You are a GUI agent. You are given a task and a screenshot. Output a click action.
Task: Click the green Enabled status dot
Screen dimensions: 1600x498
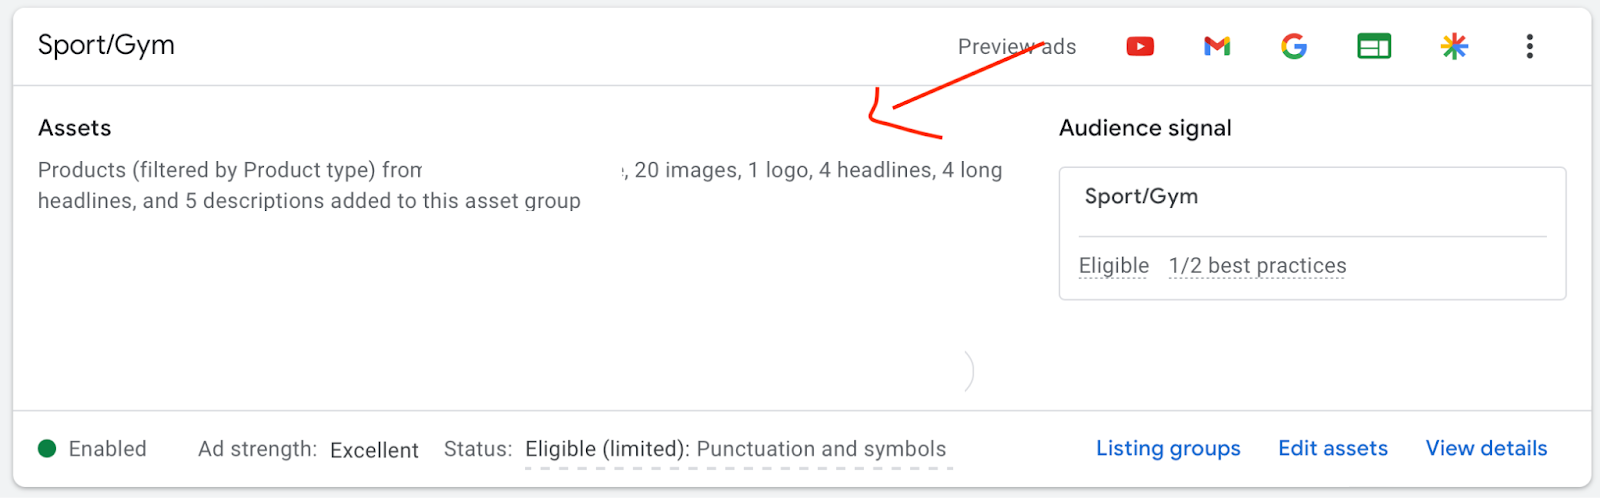click(x=47, y=448)
